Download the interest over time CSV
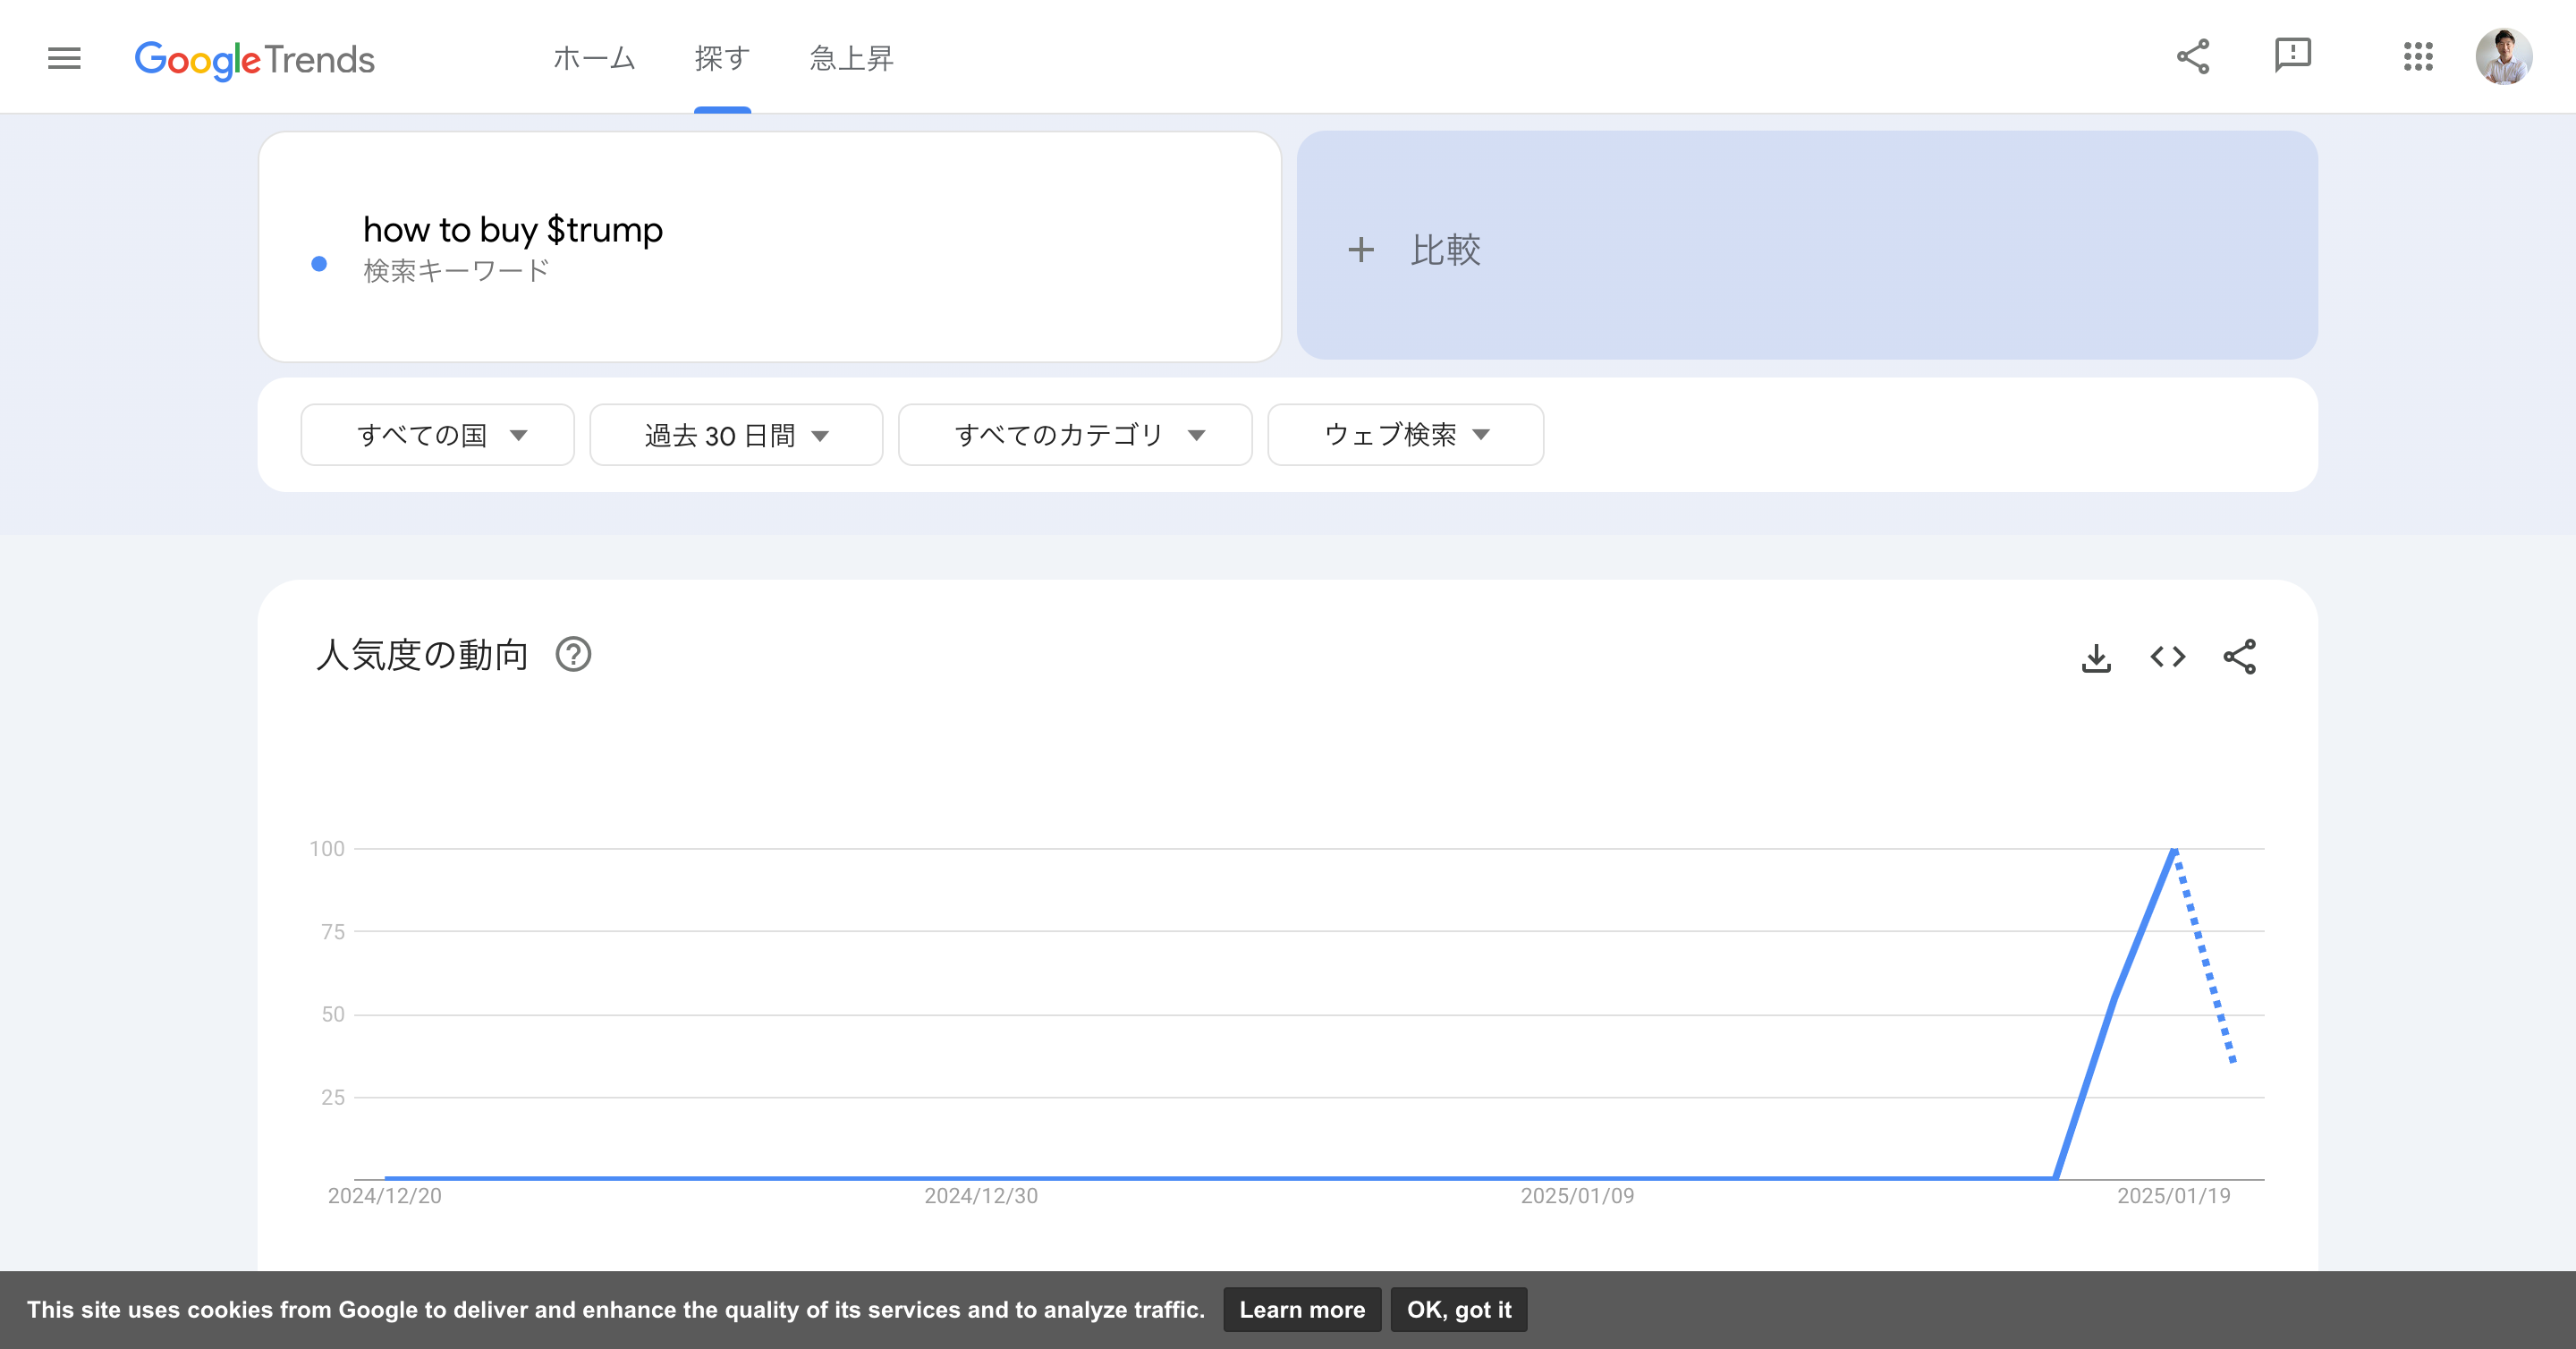 tap(2096, 658)
